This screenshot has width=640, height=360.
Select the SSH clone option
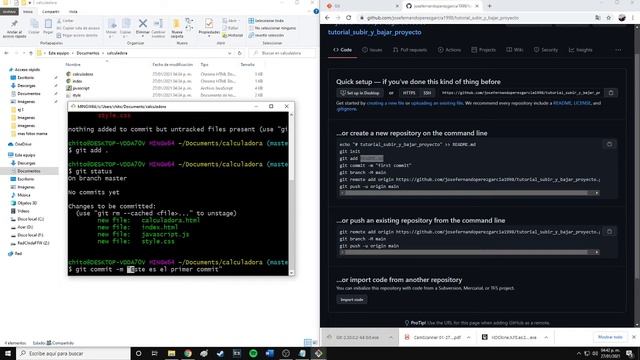pyautogui.click(x=427, y=93)
